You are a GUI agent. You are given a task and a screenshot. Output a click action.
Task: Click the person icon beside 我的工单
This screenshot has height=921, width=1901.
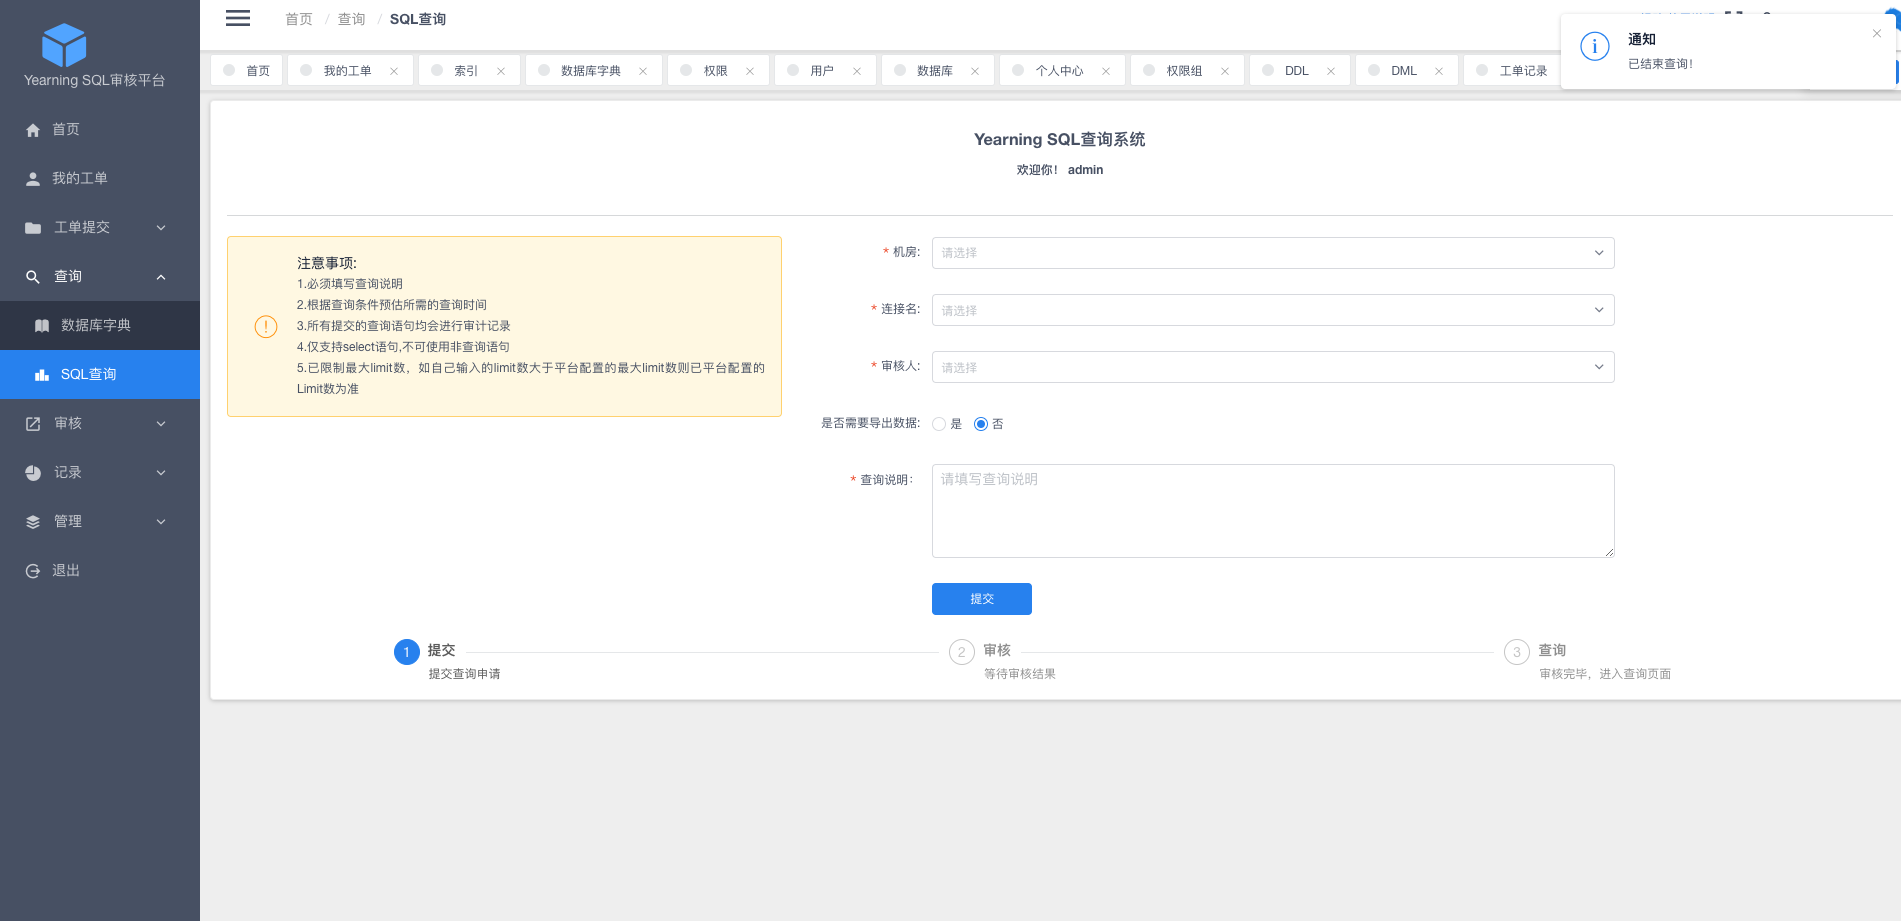pos(33,179)
